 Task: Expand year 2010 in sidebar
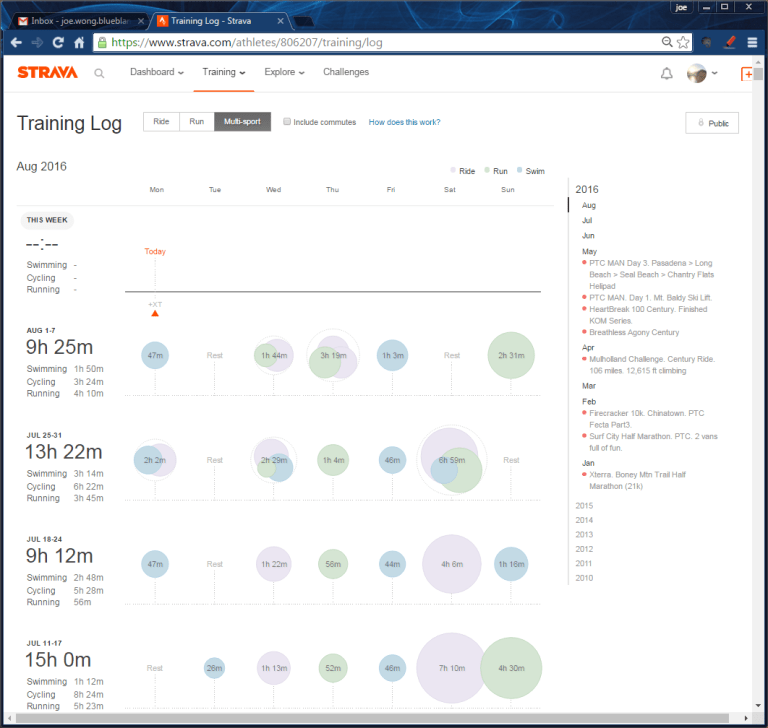point(584,578)
